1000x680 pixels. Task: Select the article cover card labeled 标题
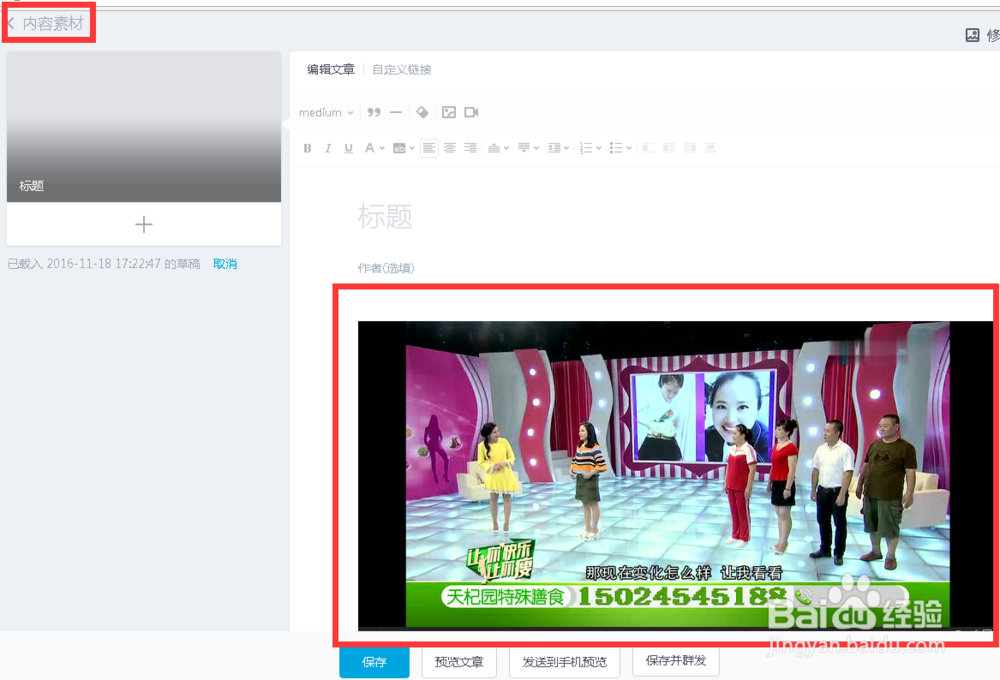click(144, 127)
